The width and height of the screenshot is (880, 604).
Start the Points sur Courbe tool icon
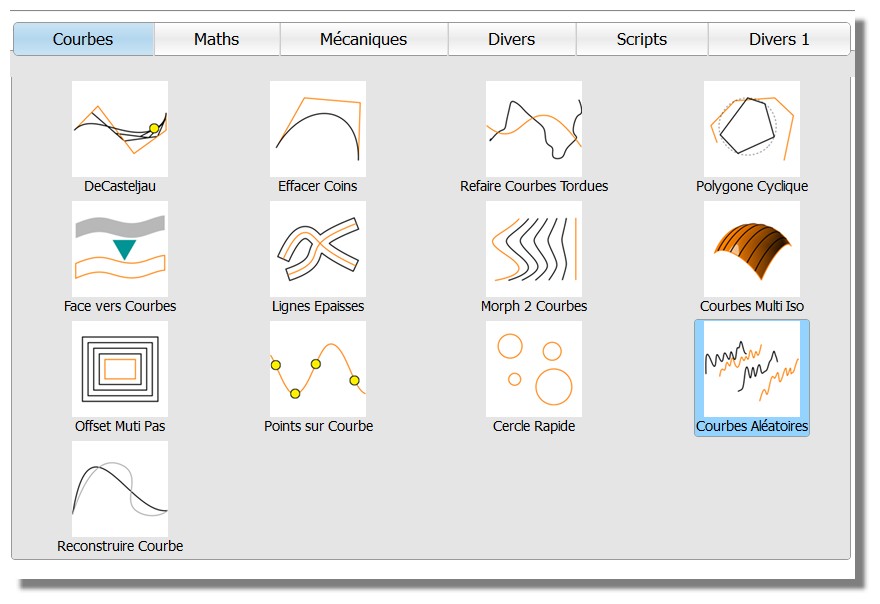(318, 369)
